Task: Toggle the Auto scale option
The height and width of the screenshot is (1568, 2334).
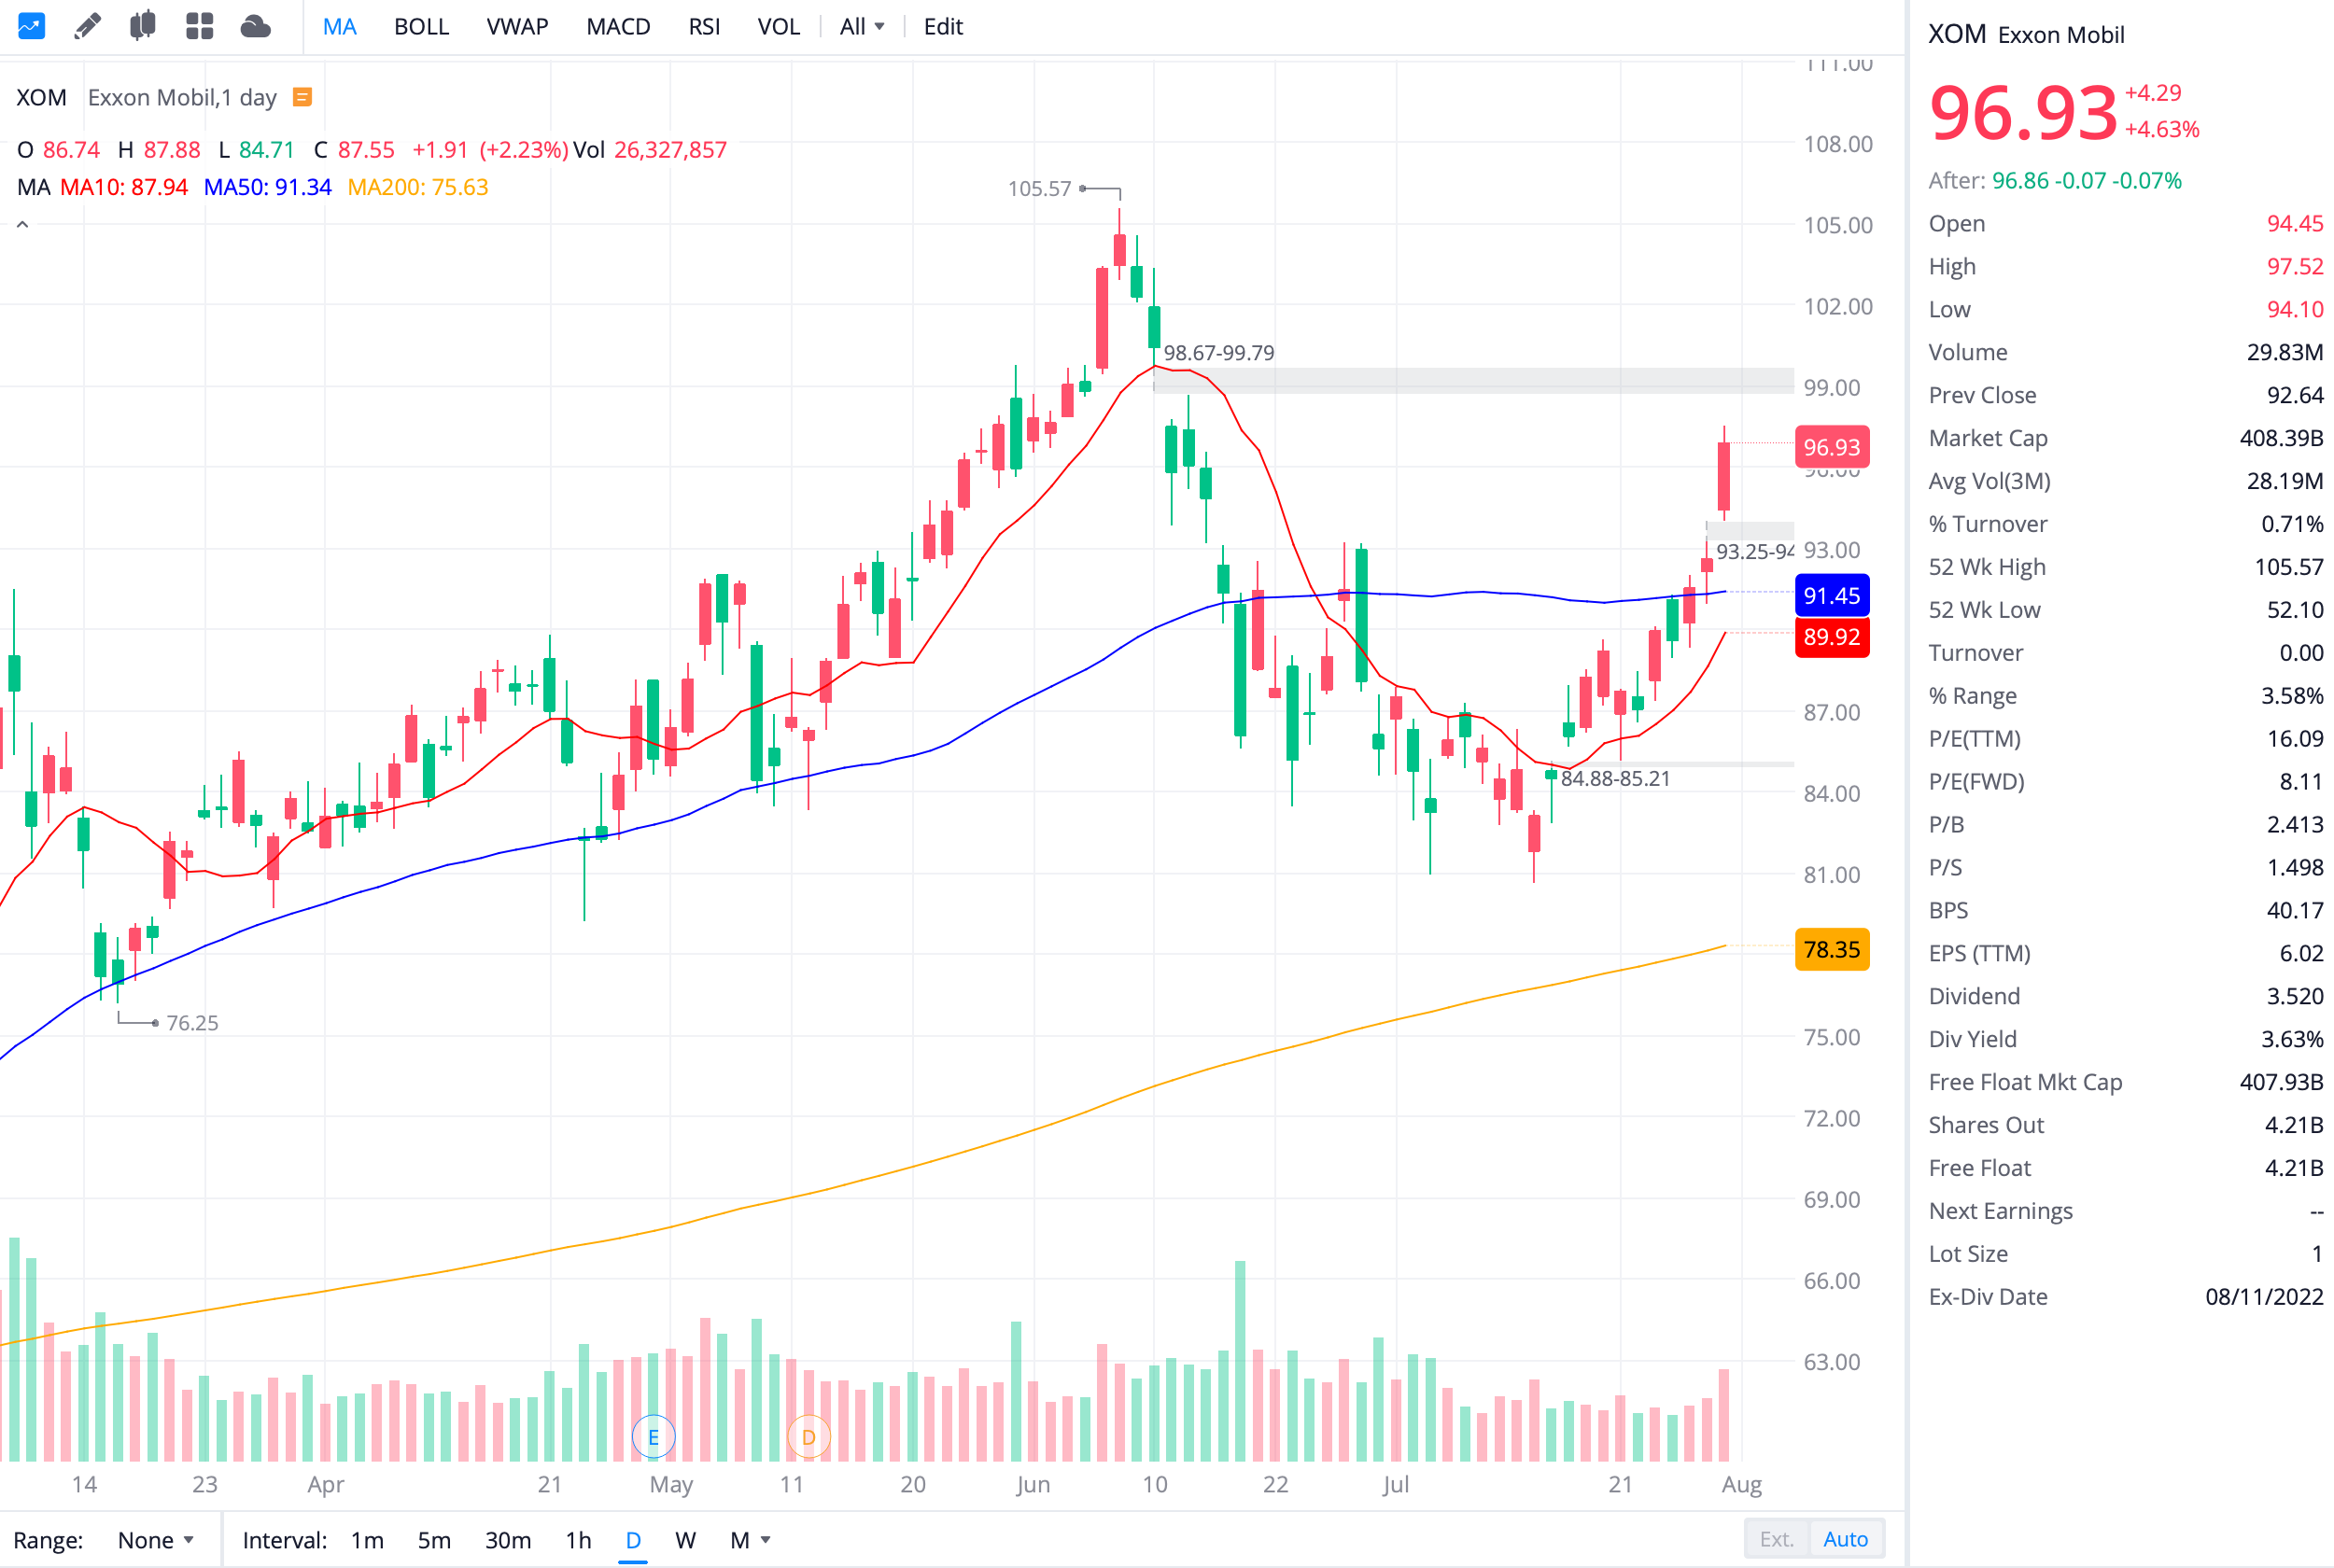Action: coord(1845,1539)
